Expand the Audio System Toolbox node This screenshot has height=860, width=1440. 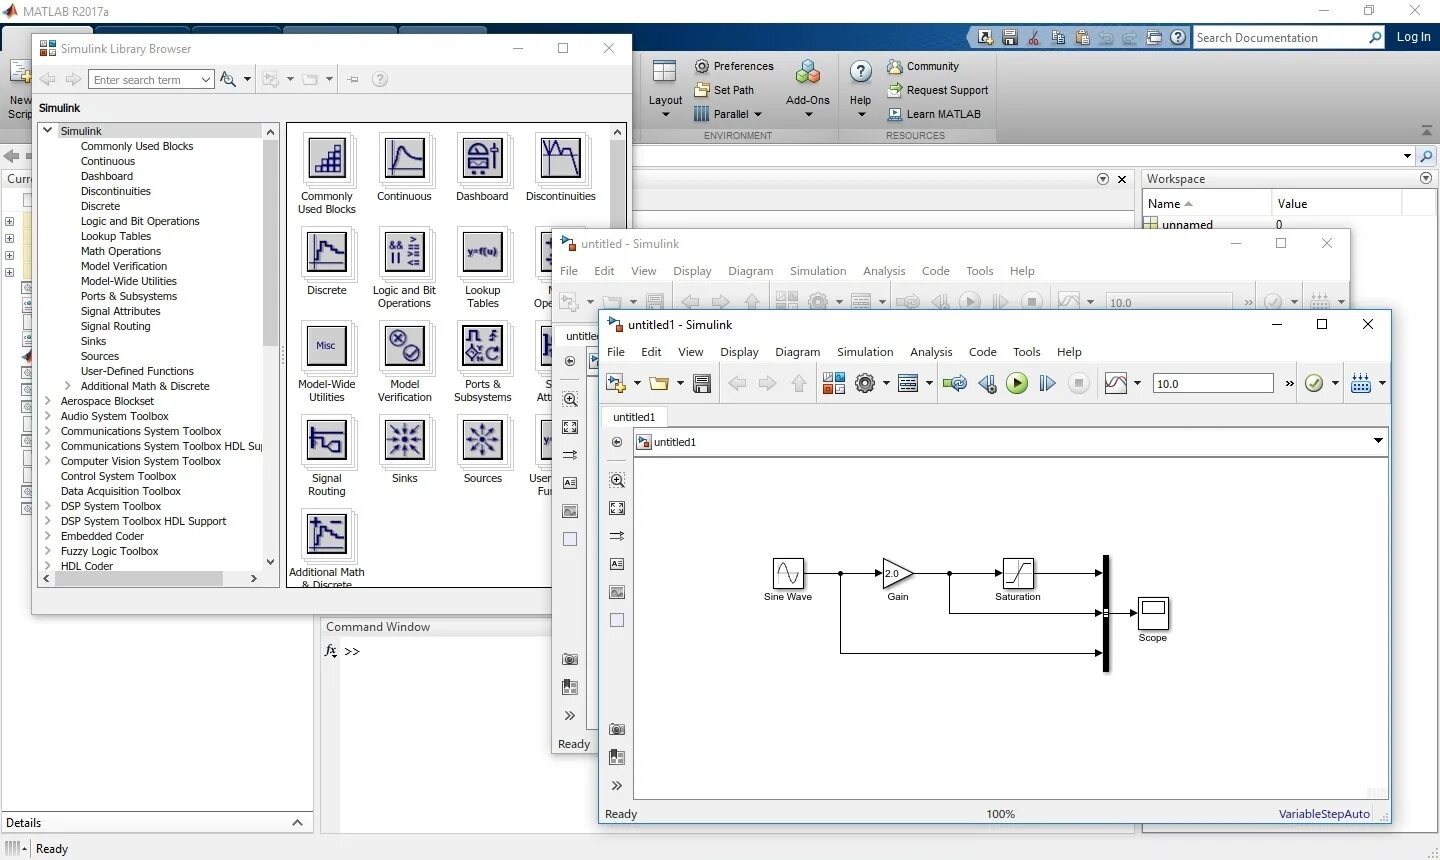pyautogui.click(x=47, y=416)
